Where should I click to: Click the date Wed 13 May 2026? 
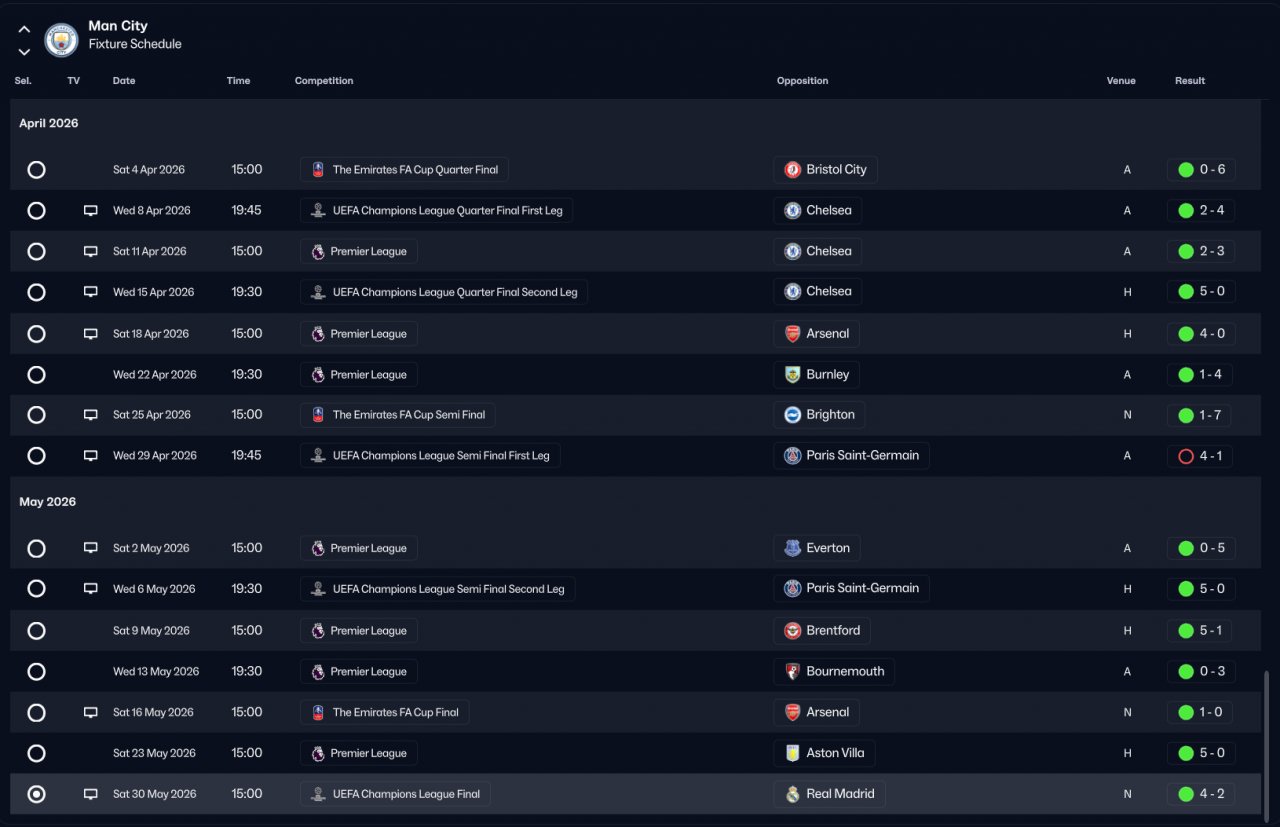point(156,672)
